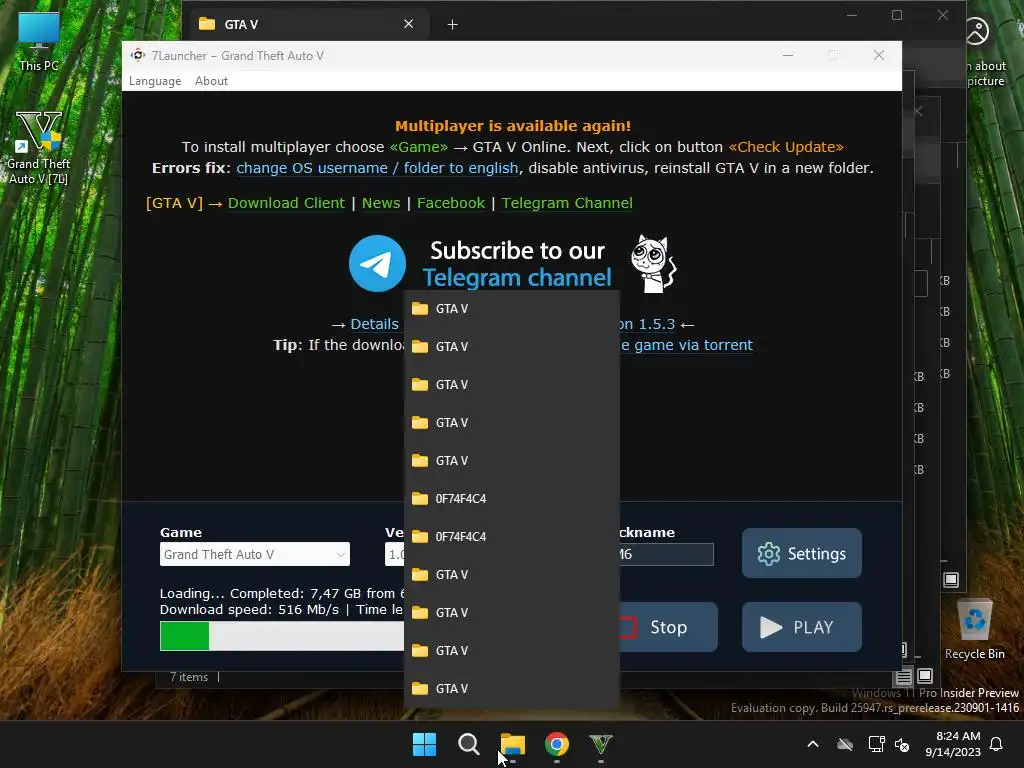Viewport: 1024px width, 768px height.
Task: Open the Language menu in 7Launcher
Action: (155, 81)
